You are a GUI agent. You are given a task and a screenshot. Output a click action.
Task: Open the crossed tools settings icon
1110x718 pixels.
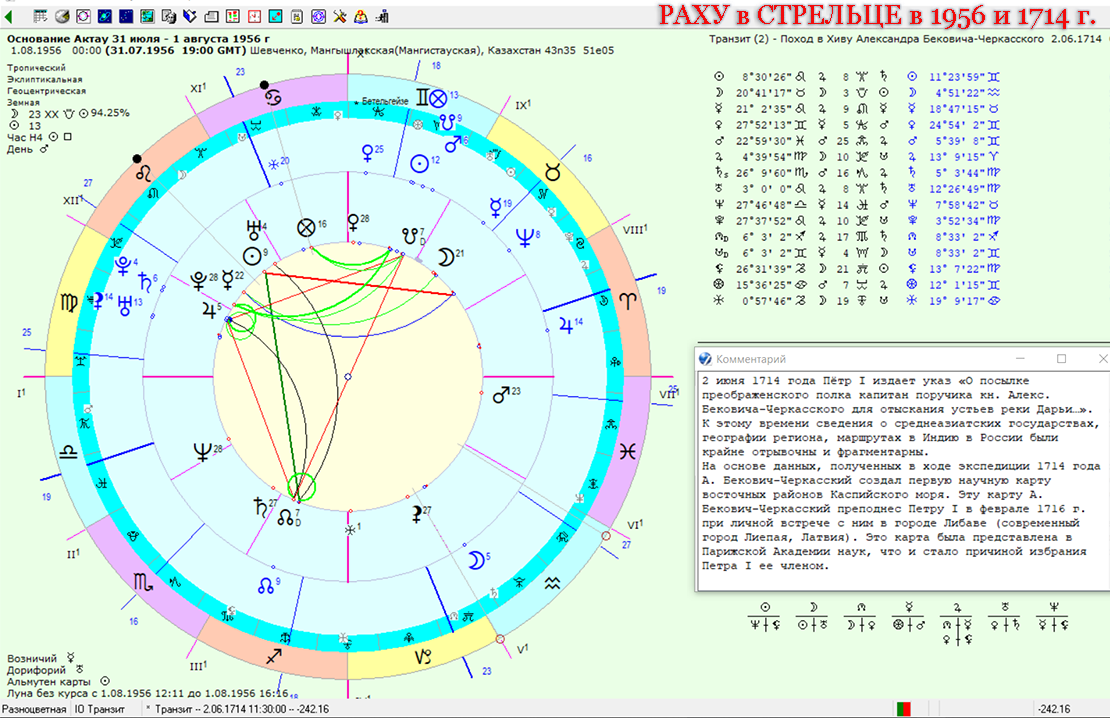[340, 16]
